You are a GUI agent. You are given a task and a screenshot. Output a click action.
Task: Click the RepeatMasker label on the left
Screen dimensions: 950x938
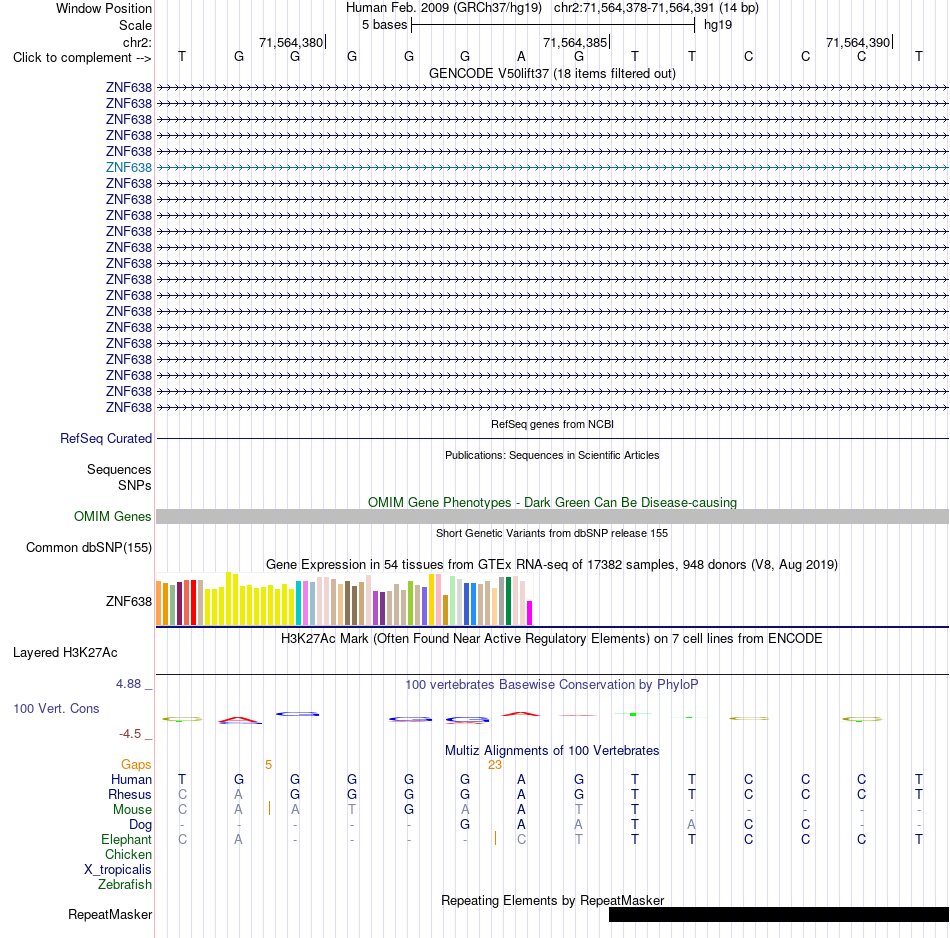pyautogui.click(x=110, y=914)
